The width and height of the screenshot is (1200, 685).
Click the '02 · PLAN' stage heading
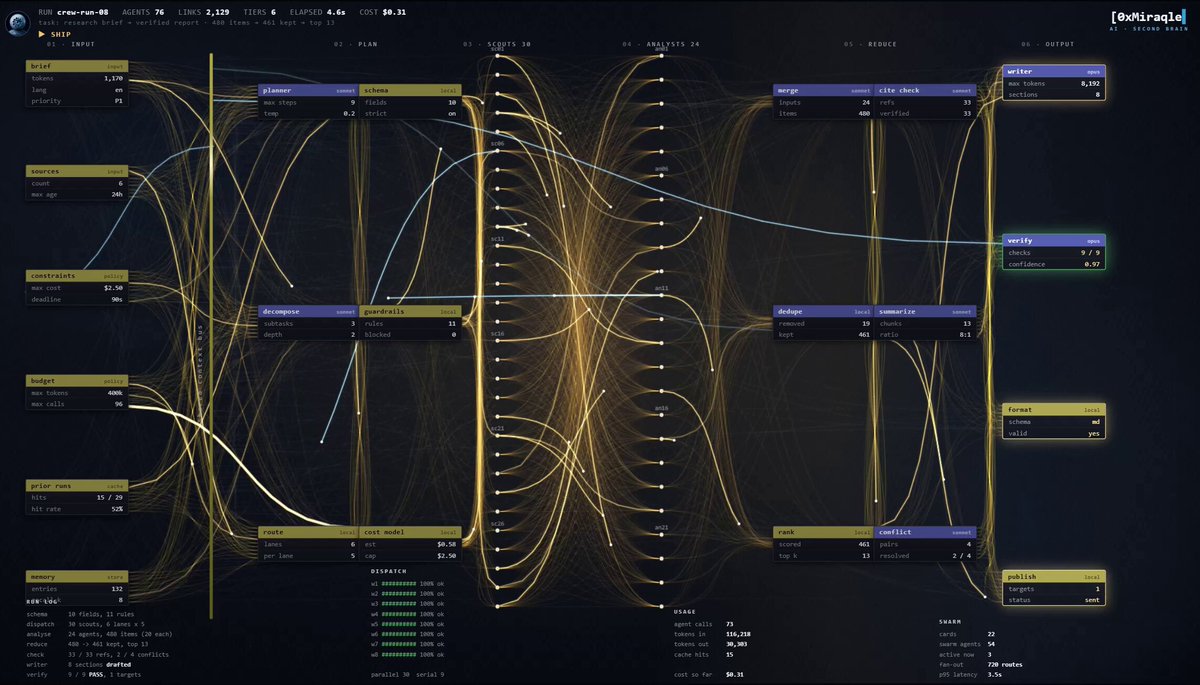[x=356, y=45]
